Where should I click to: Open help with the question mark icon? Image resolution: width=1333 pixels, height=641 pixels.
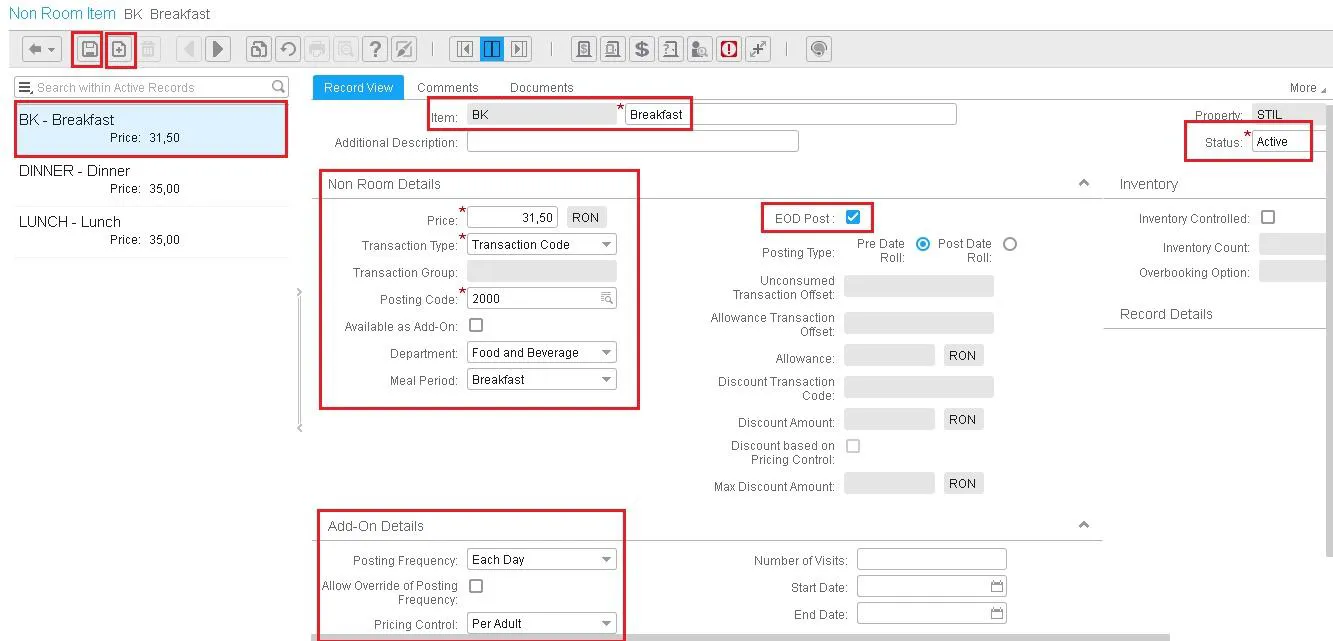375,48
